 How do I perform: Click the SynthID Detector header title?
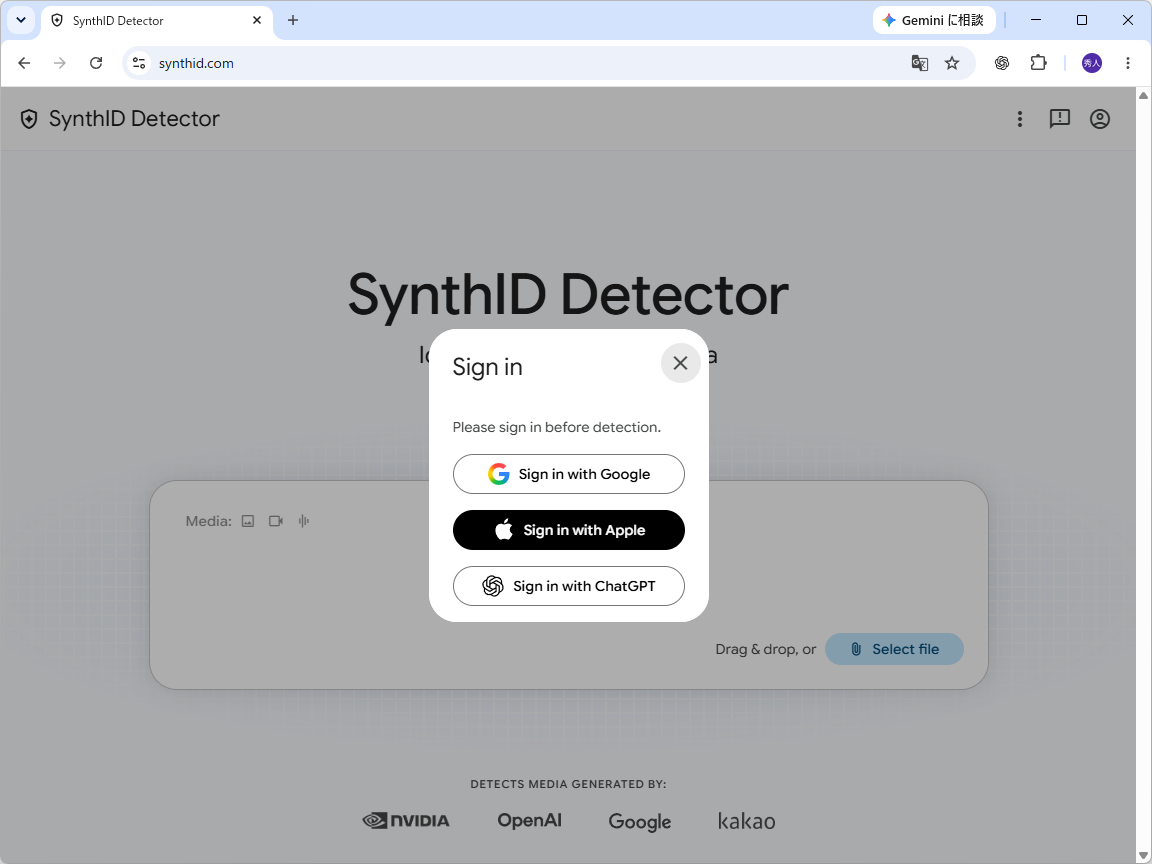pyautogui.click(x=134, y=118)
